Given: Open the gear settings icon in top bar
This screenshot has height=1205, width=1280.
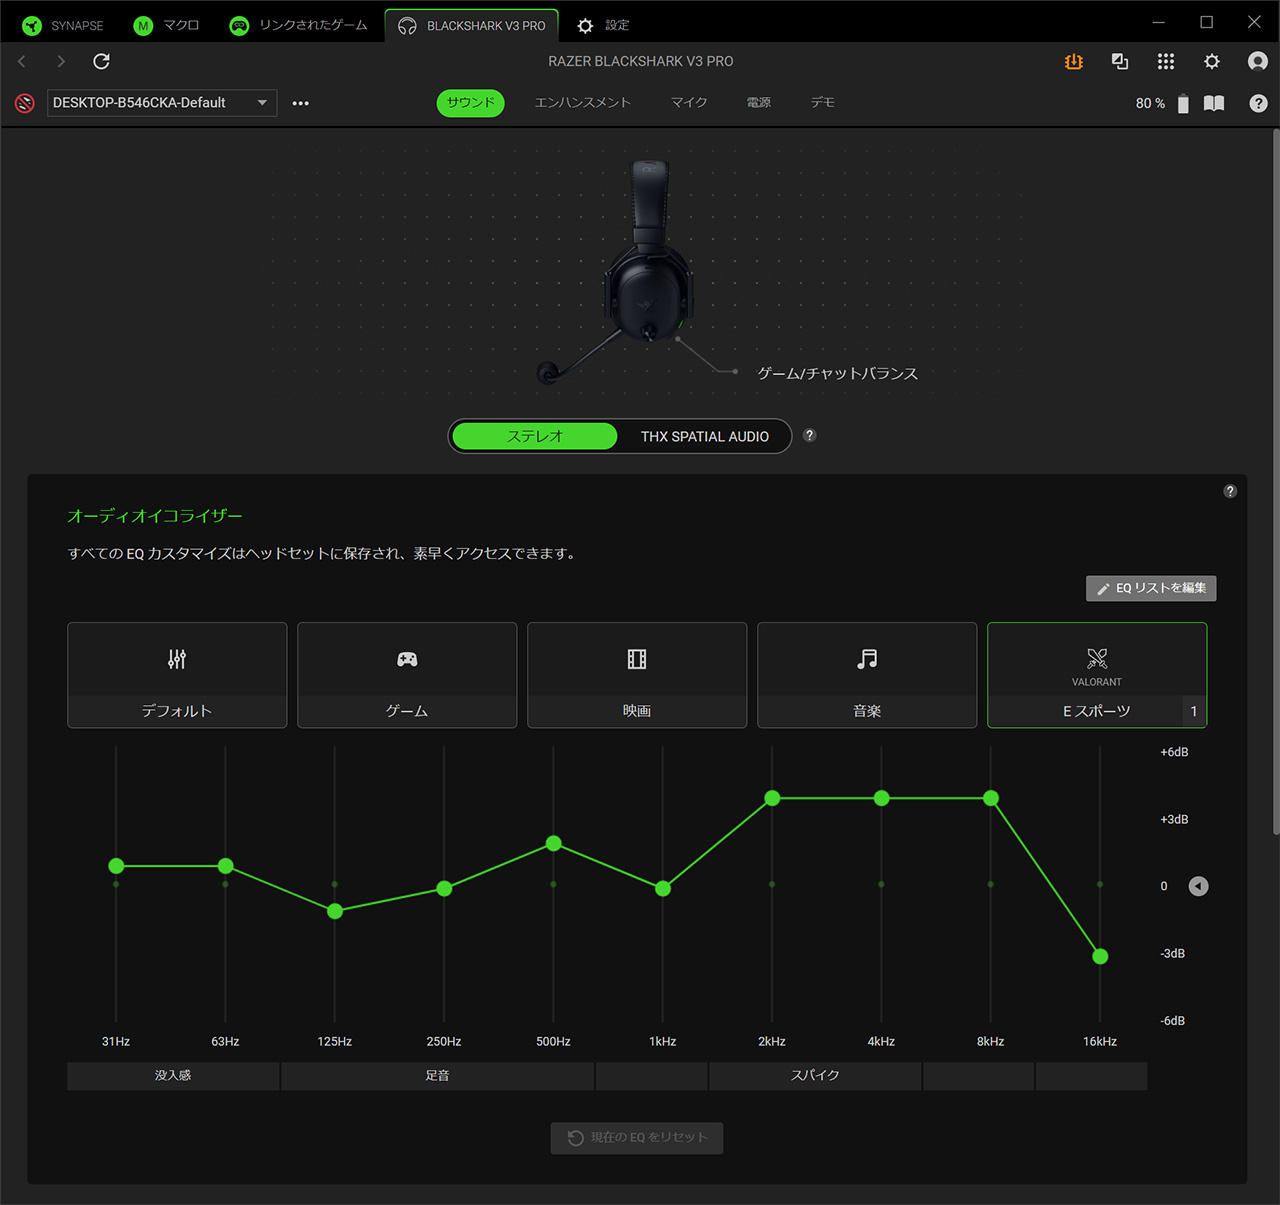Looking at the screenshot, I should (1211, 62).
